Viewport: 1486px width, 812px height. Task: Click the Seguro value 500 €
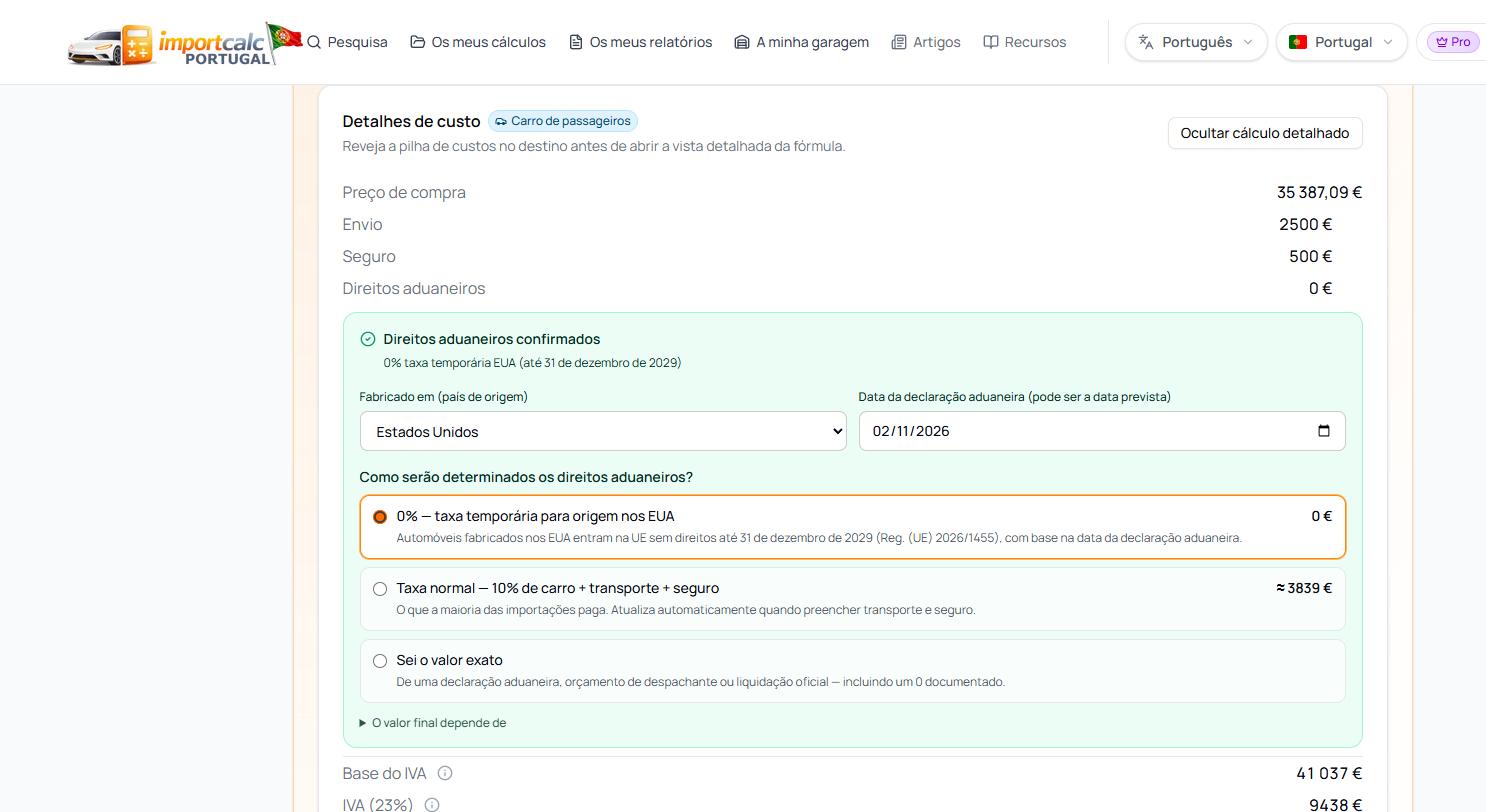(1311, 256)
